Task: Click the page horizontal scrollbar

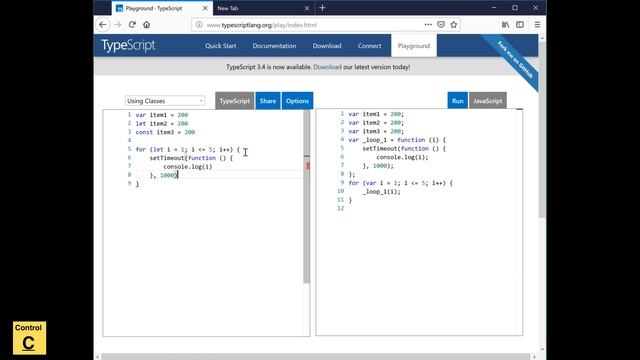Action: [315, 357]
